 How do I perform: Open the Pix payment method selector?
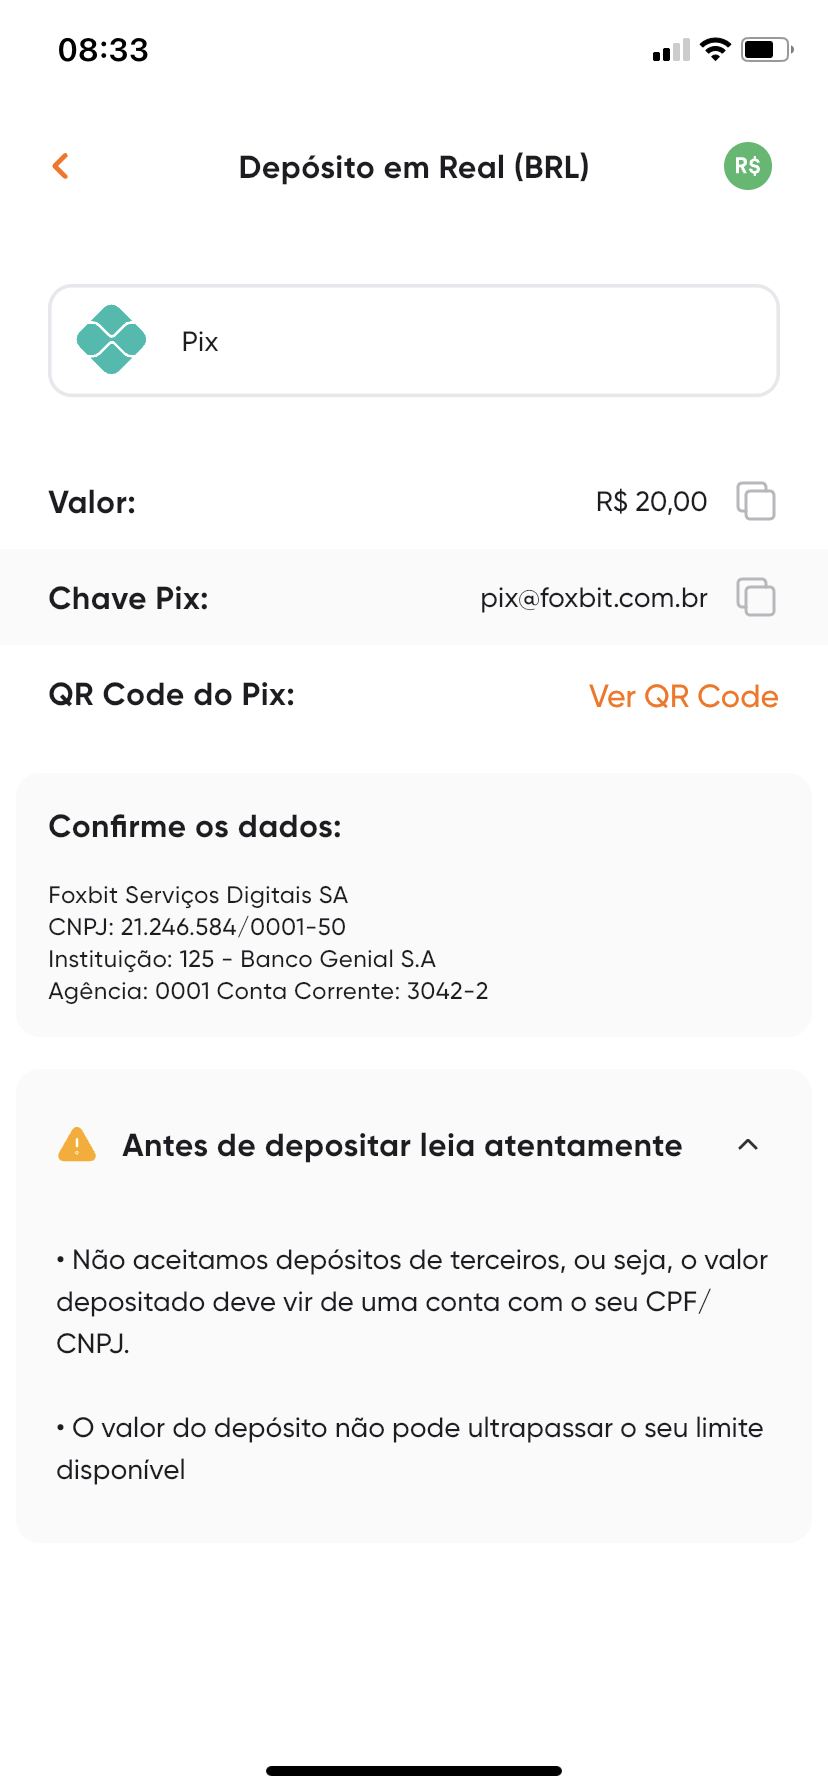(x=414, y=341)
